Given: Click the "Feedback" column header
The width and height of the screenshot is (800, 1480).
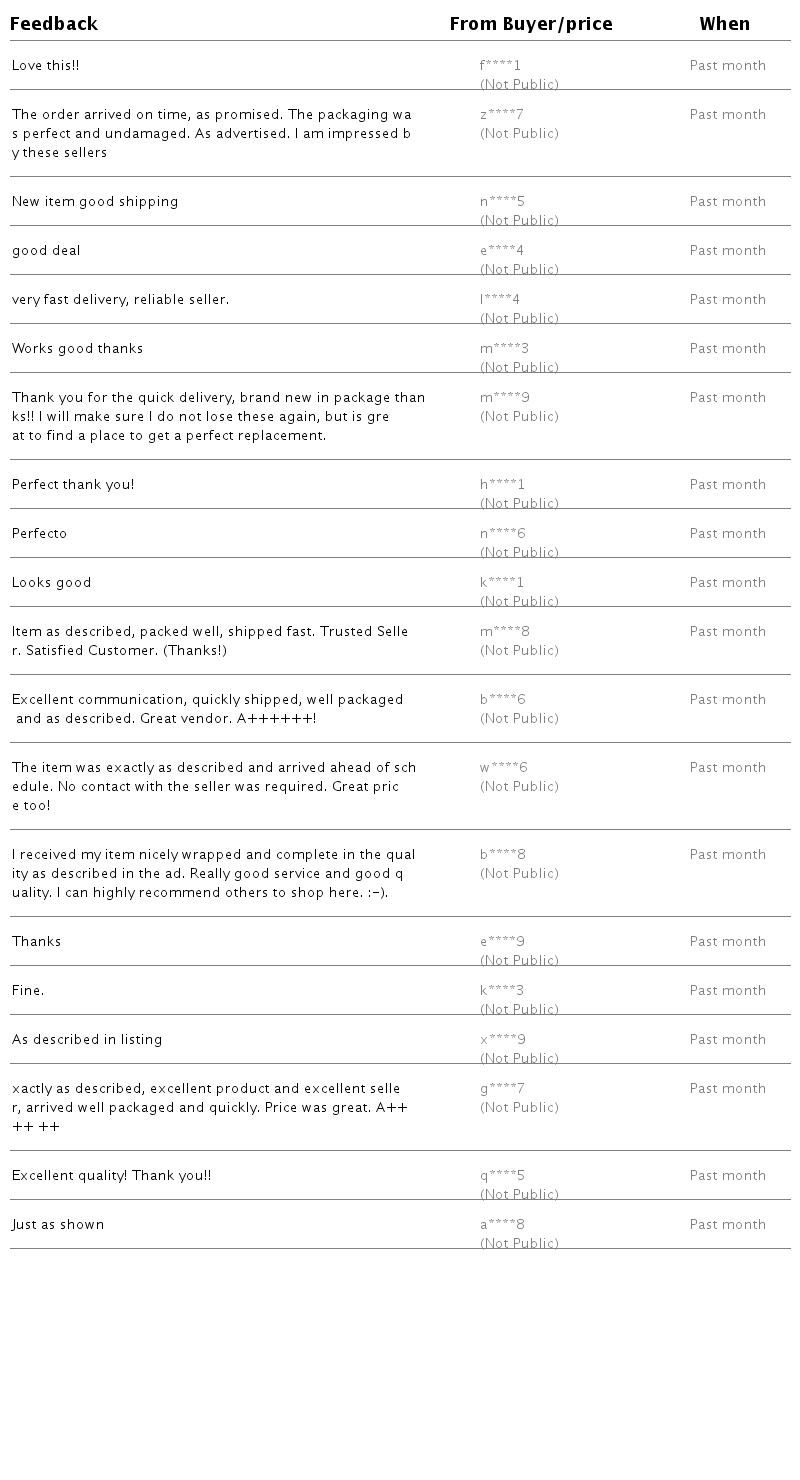Looking at the screenshot, I should point(54,24).
